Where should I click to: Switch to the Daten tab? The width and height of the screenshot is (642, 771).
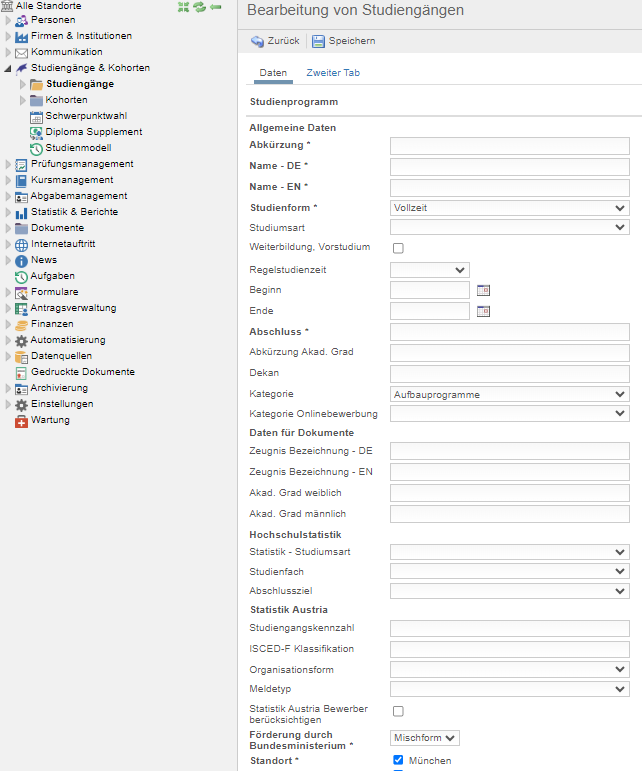coord(273,73)
